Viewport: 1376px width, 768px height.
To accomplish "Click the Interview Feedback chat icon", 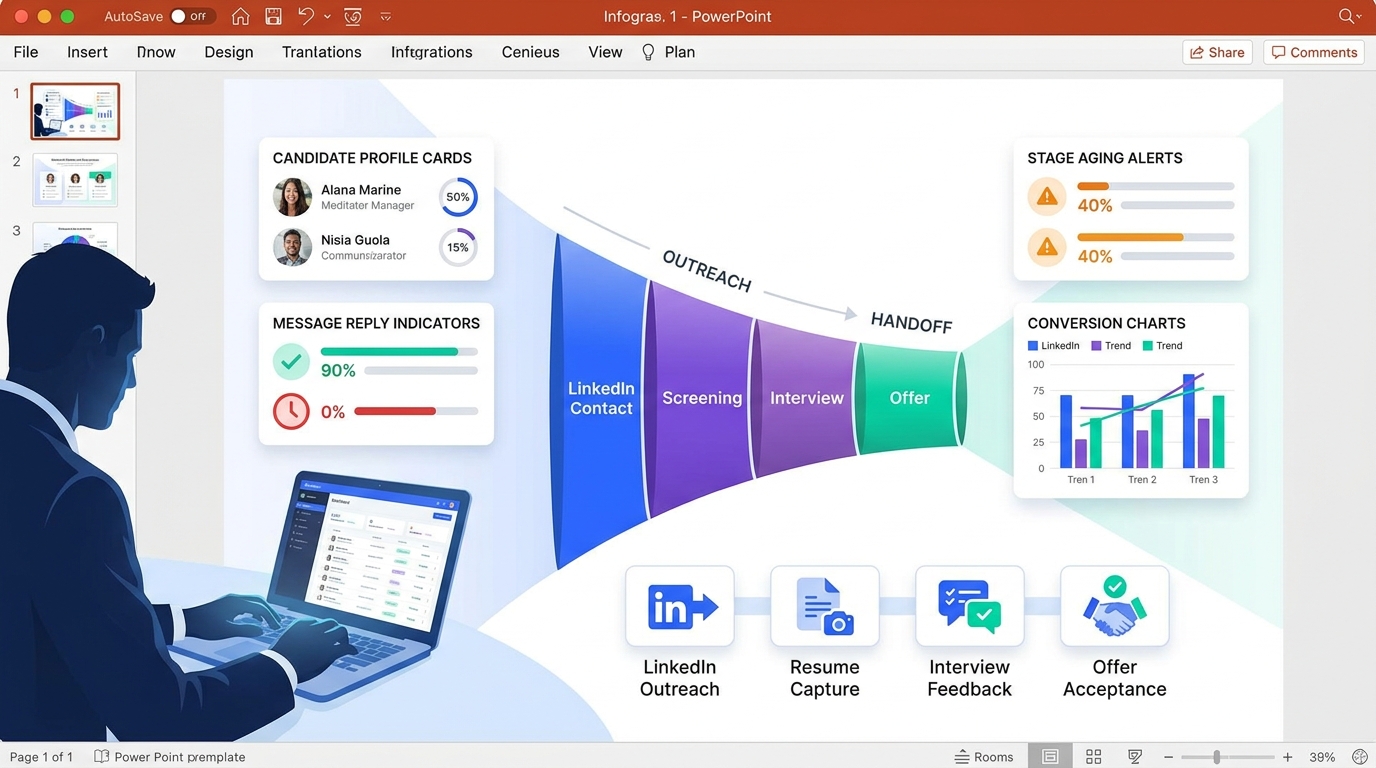I will tap(970, 606).
